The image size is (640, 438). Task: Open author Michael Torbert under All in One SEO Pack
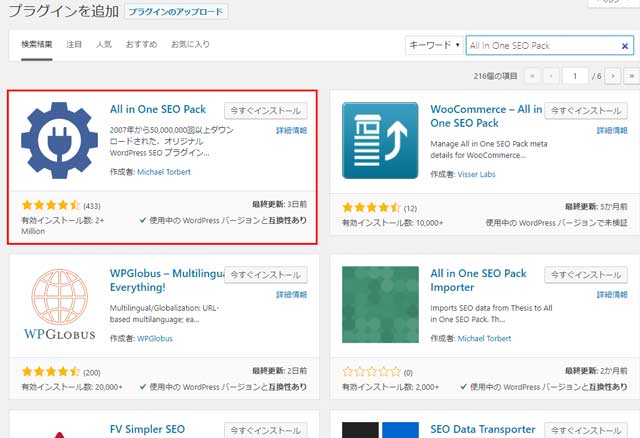pos(164,172)
